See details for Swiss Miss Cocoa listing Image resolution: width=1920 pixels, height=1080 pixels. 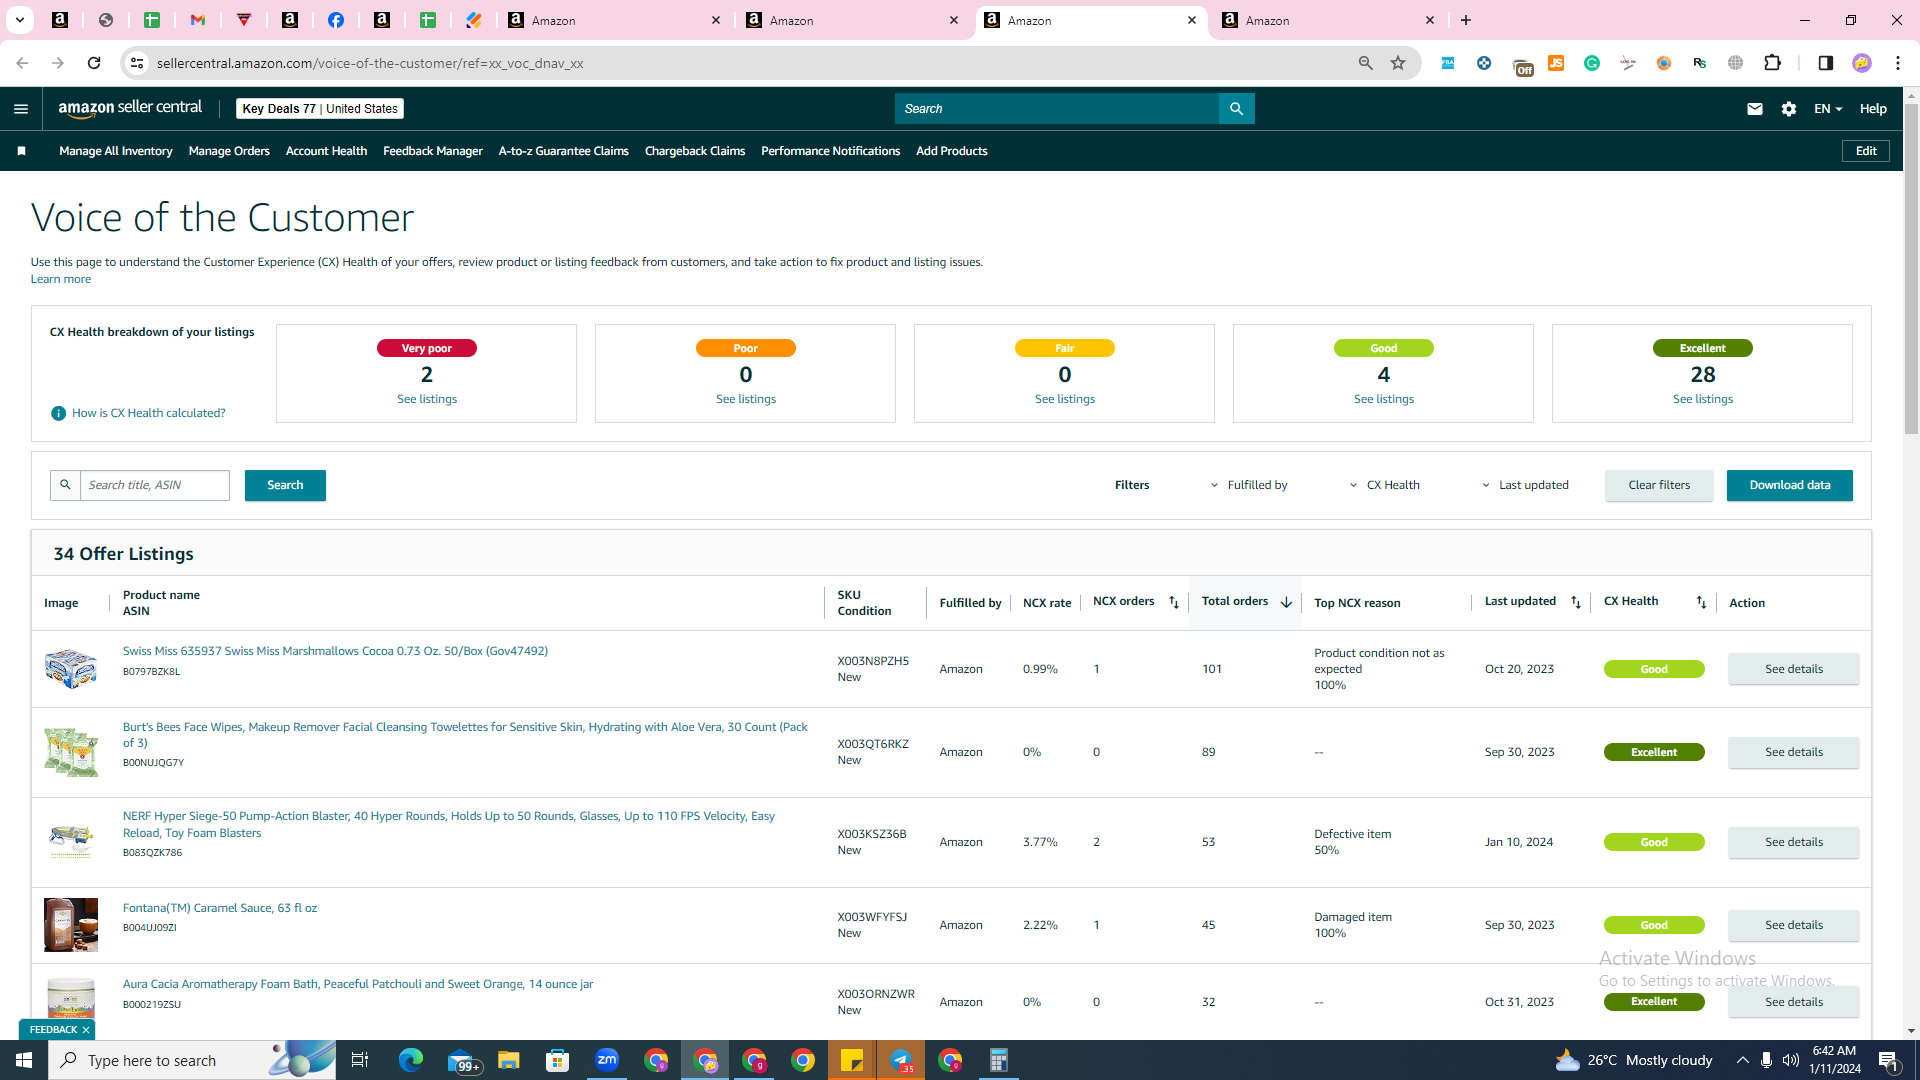pyautogui.click(x=1794, y=669)
